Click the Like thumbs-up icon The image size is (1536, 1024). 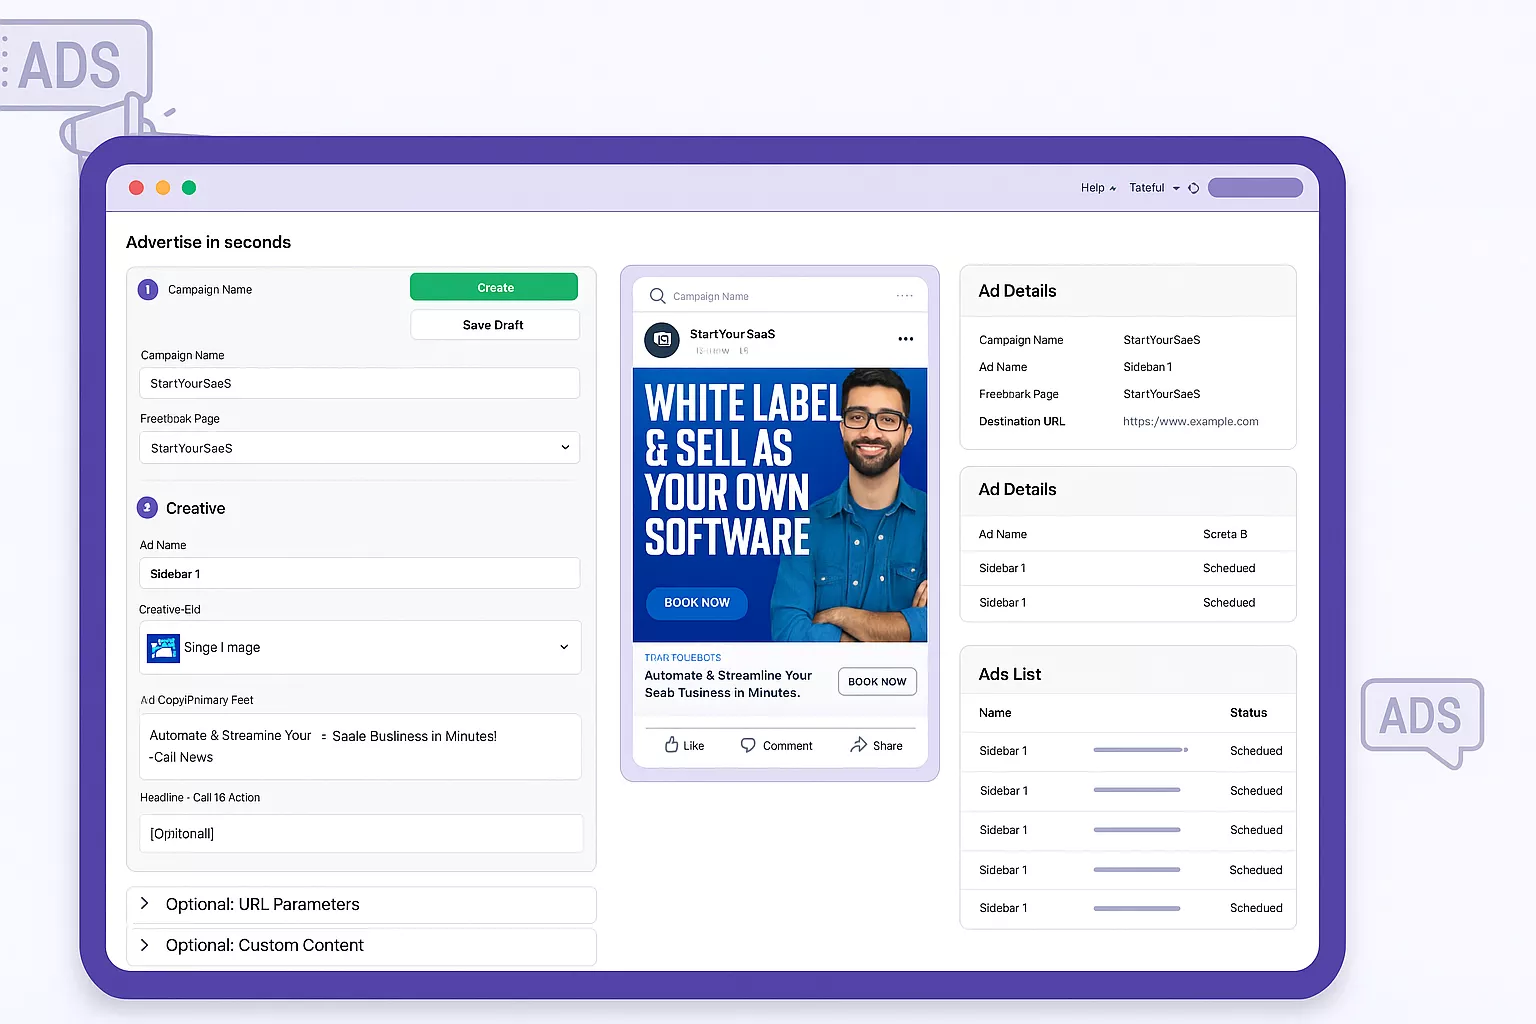[672, 745]
